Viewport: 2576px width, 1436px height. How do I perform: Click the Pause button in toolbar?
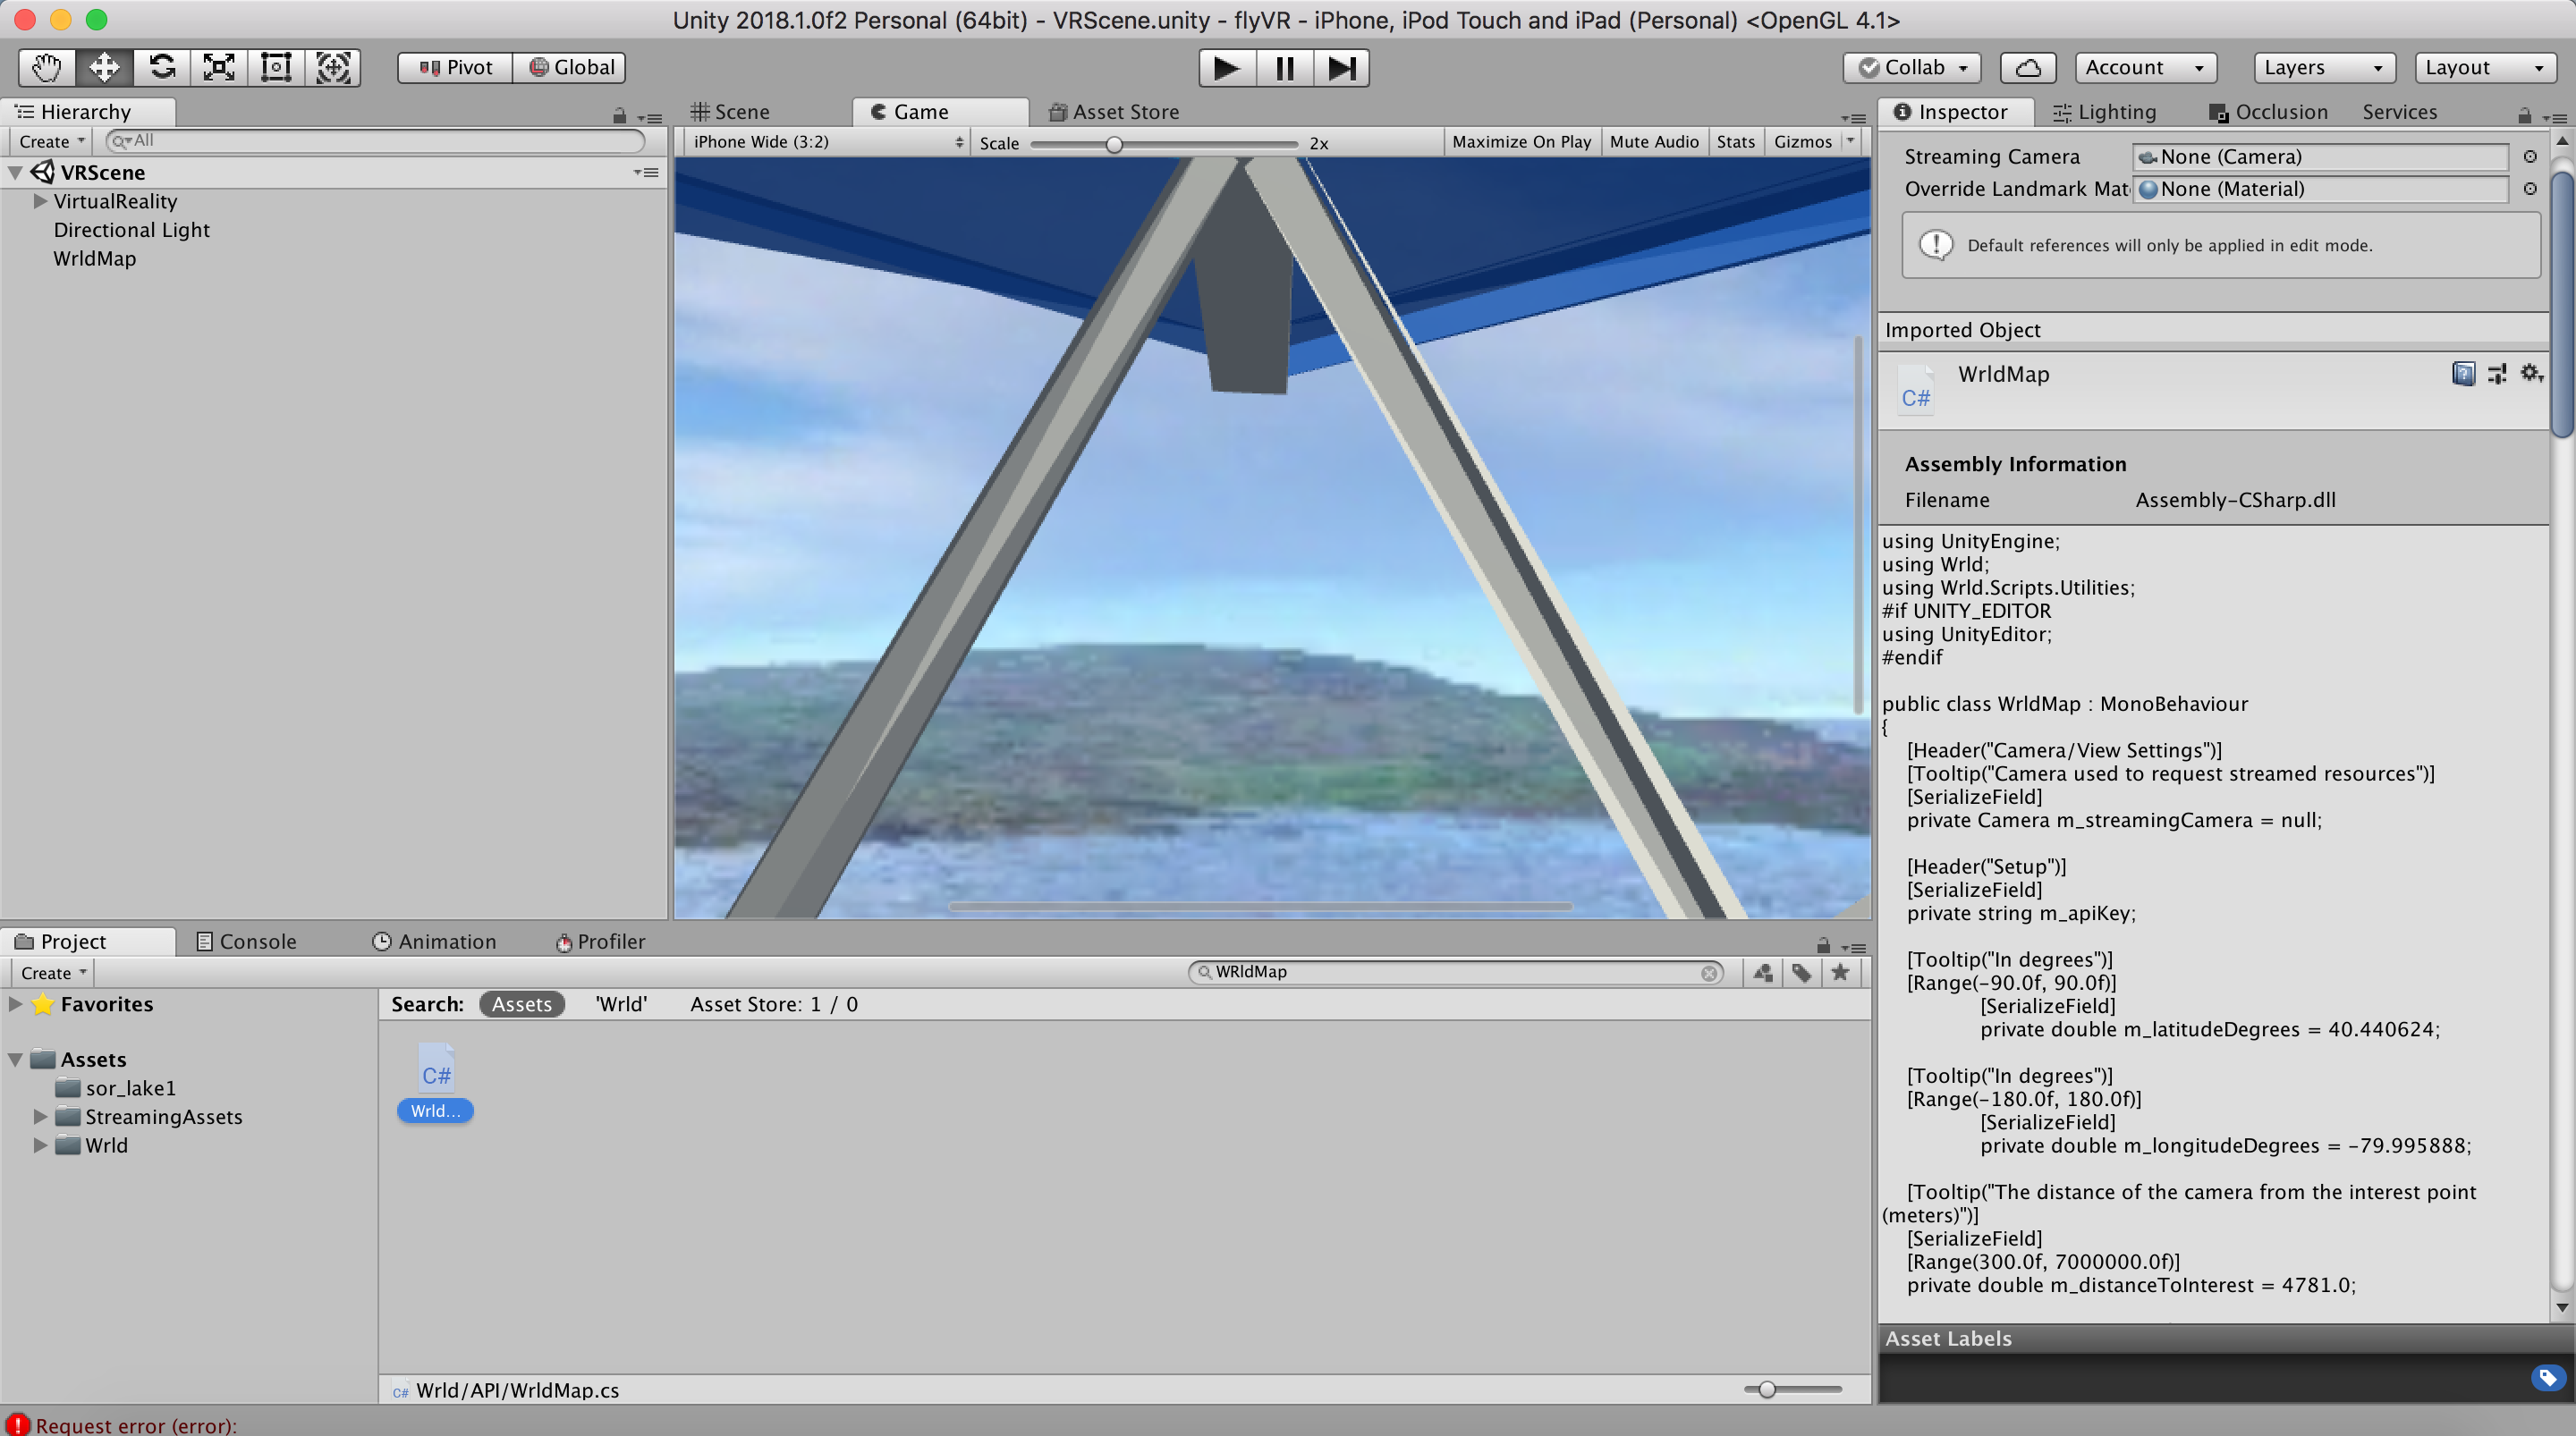[1285, 67]
